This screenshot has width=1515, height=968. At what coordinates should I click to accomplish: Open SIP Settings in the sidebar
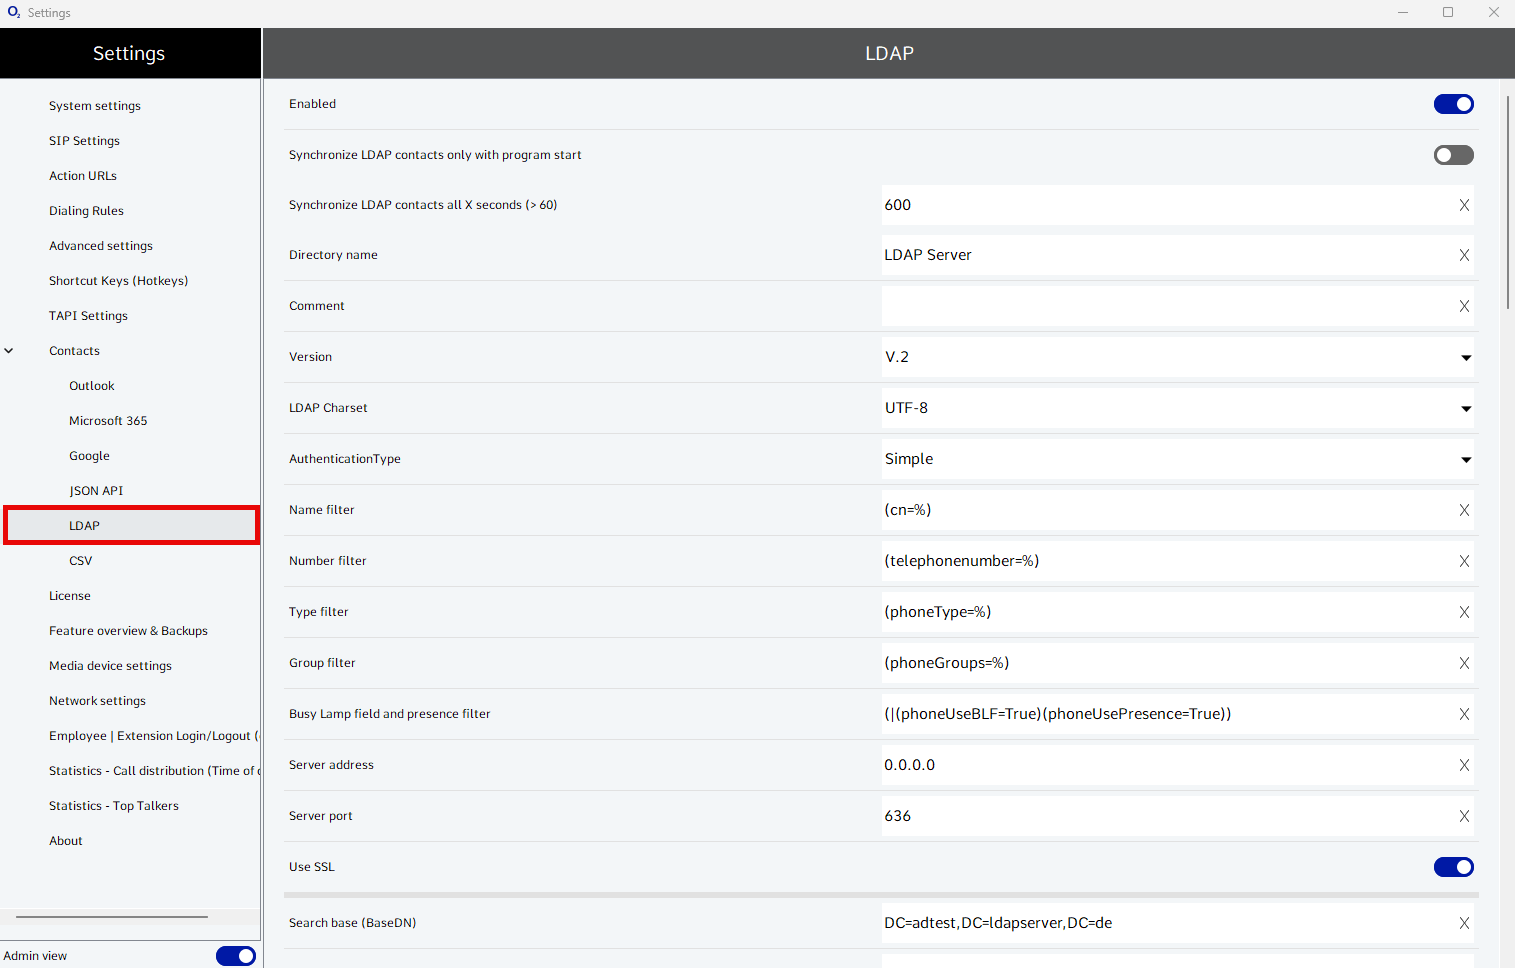84,141
